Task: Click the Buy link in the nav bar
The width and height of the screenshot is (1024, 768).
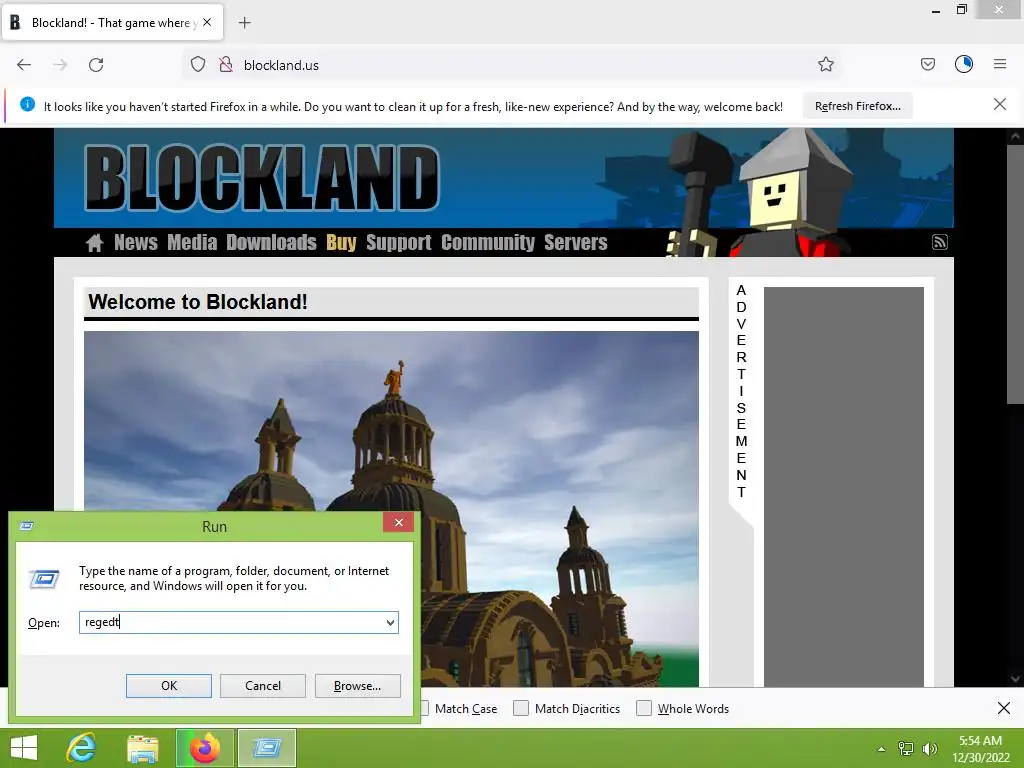Action: (341, 242)
